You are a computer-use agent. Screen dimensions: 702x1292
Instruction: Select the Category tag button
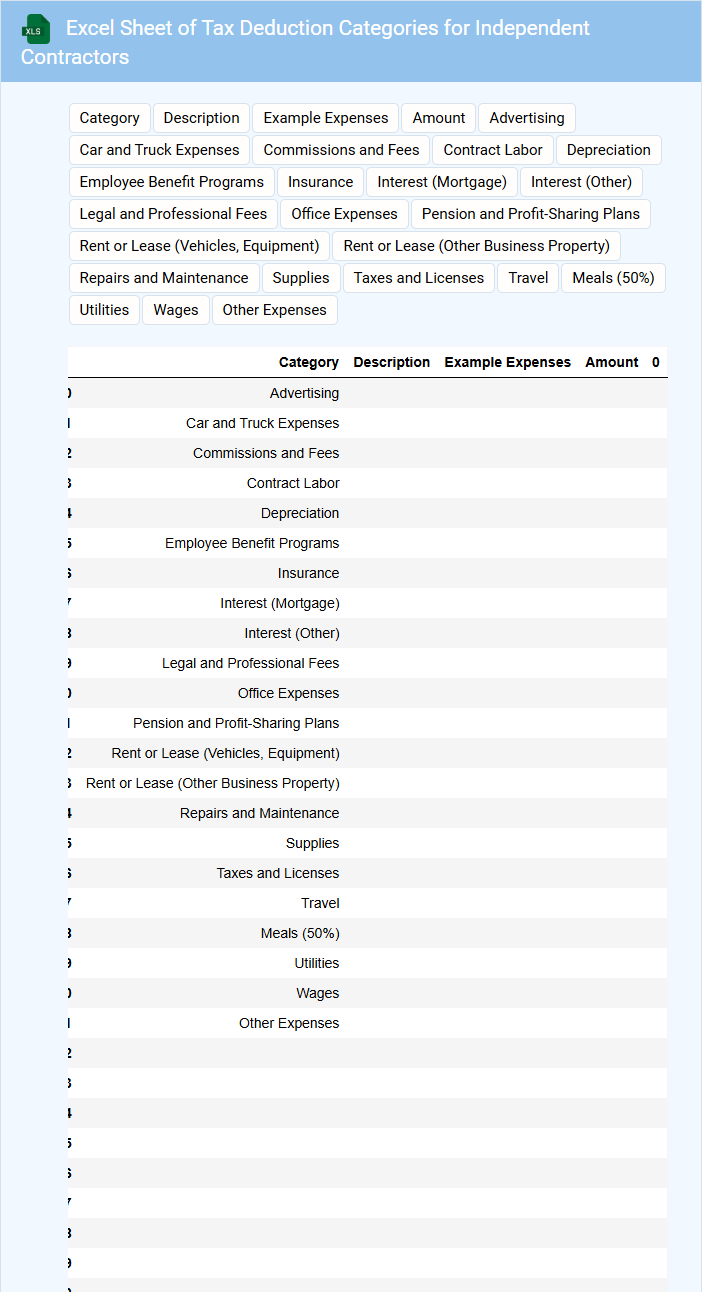tap(110, 118)
